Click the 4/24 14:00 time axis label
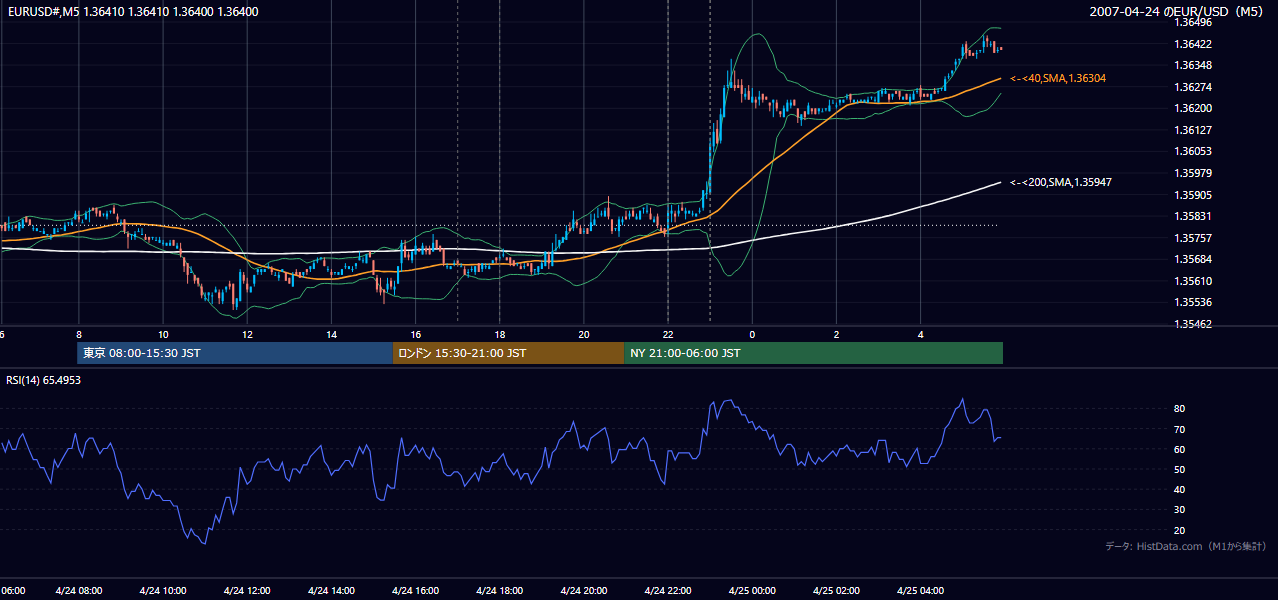Screen dimensions: 1278x600 [x=331, y=591]
